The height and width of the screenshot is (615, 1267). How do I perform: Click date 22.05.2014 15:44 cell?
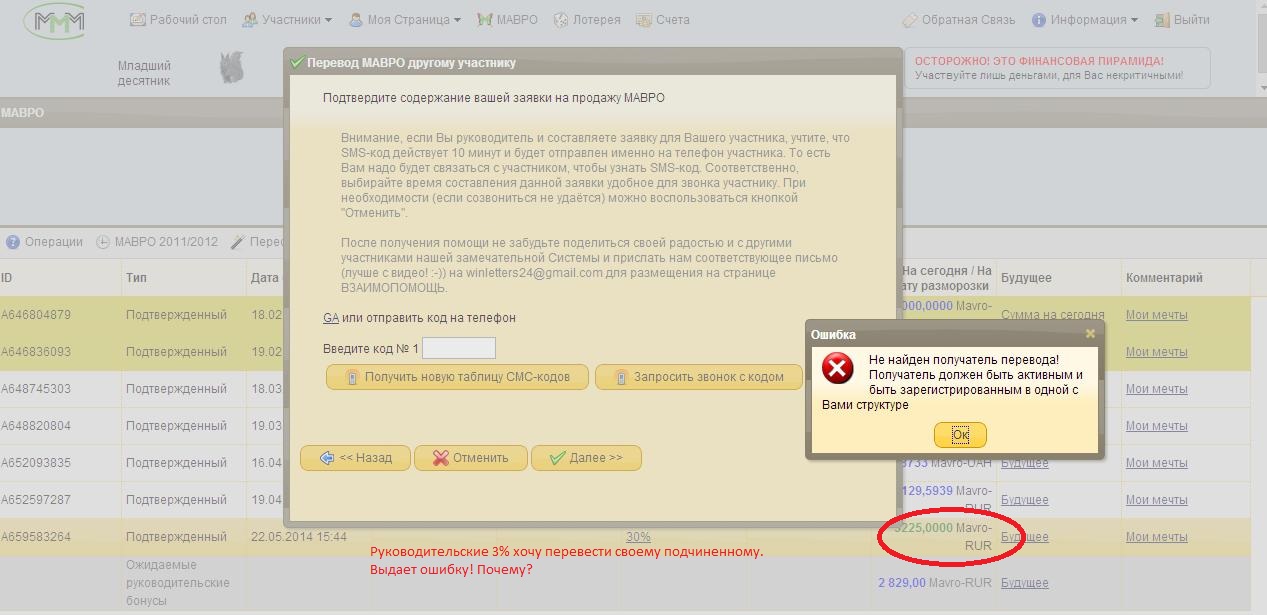click(299, 537)
